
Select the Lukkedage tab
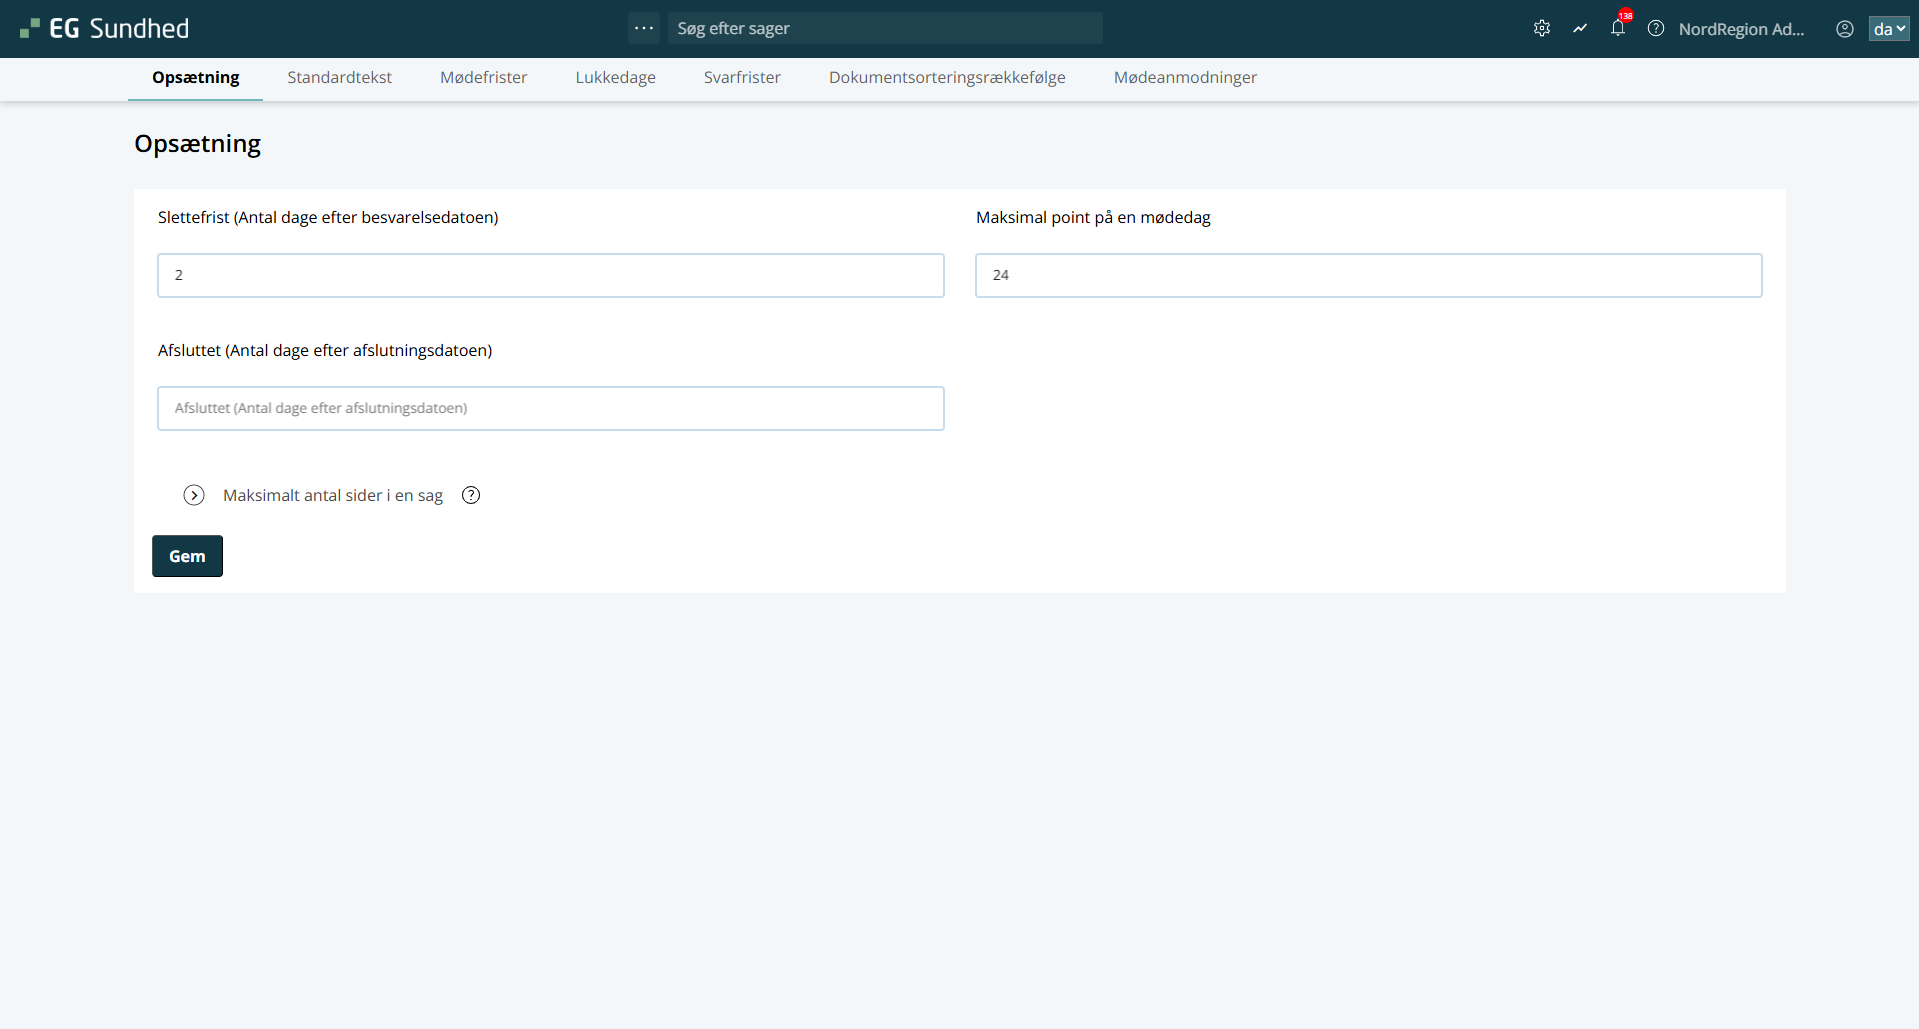(x=615, y=78)
